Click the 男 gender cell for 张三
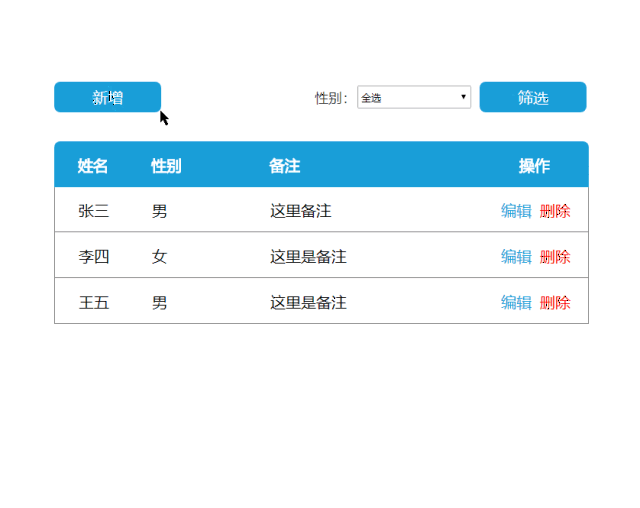This screenshot has width=640, height=508. point(159,211)
